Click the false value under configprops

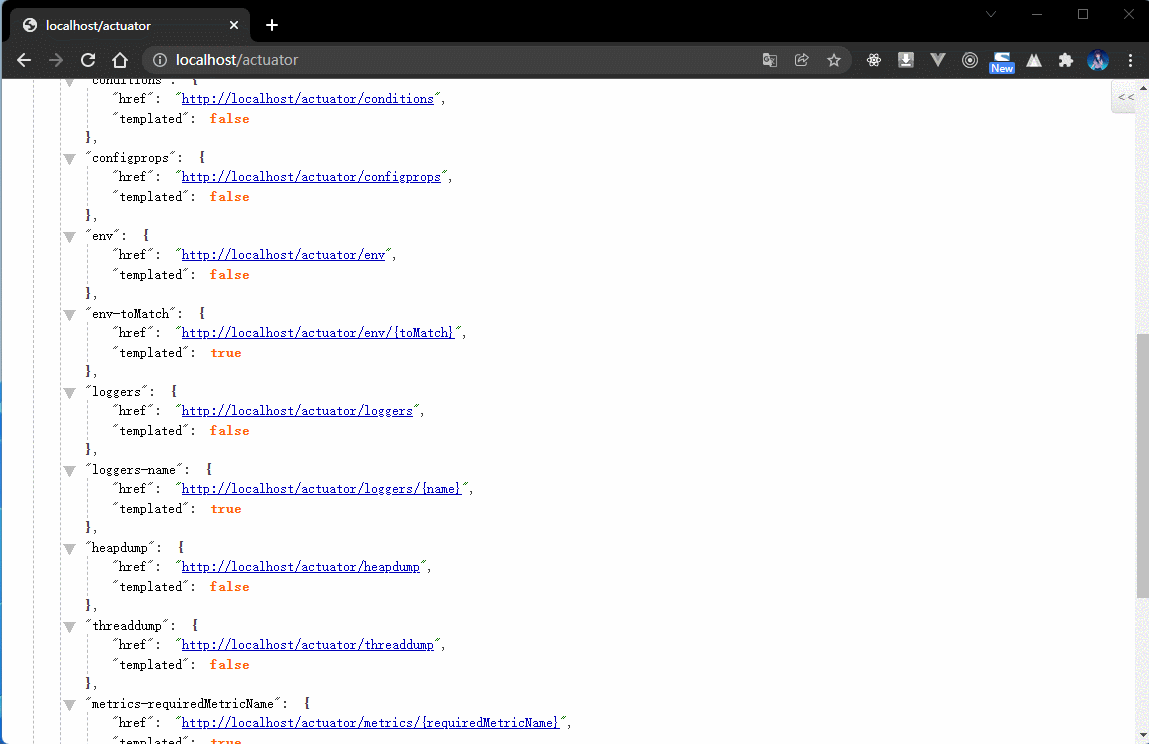229,197
